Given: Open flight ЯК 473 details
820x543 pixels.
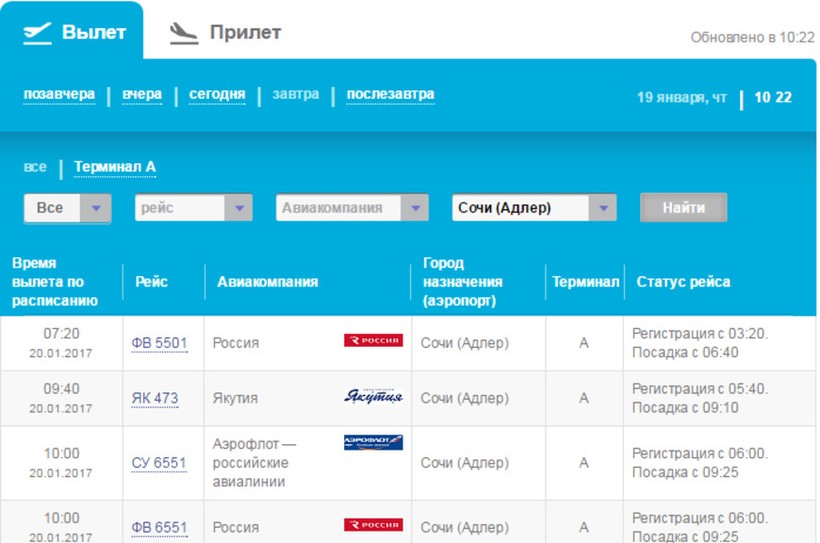Looking at the screenshot, I should tap(155, 398).
